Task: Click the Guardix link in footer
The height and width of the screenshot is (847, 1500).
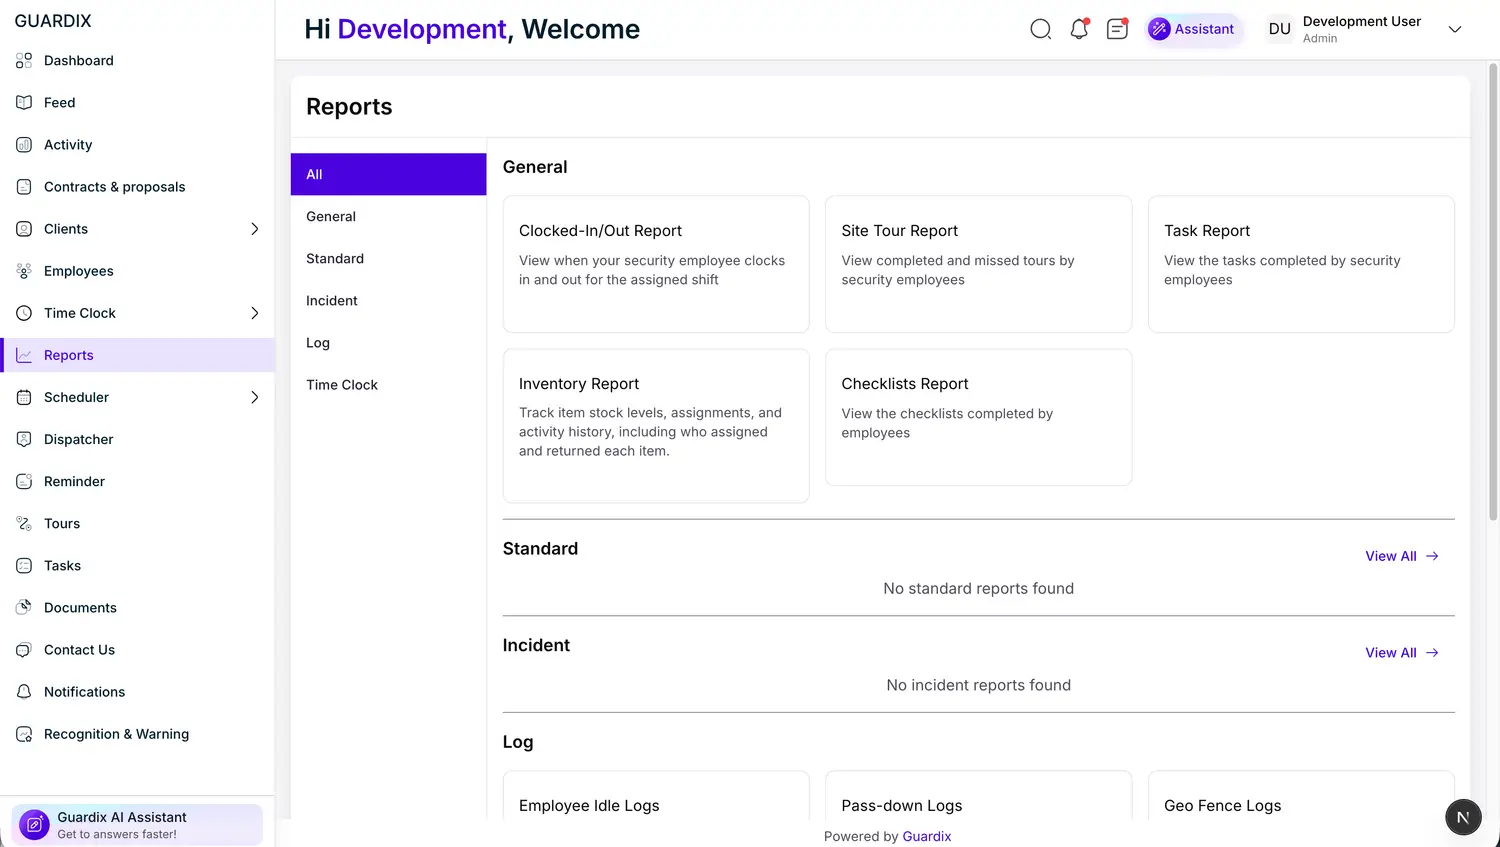Action: pyautogui.click(x=926, y=836)
